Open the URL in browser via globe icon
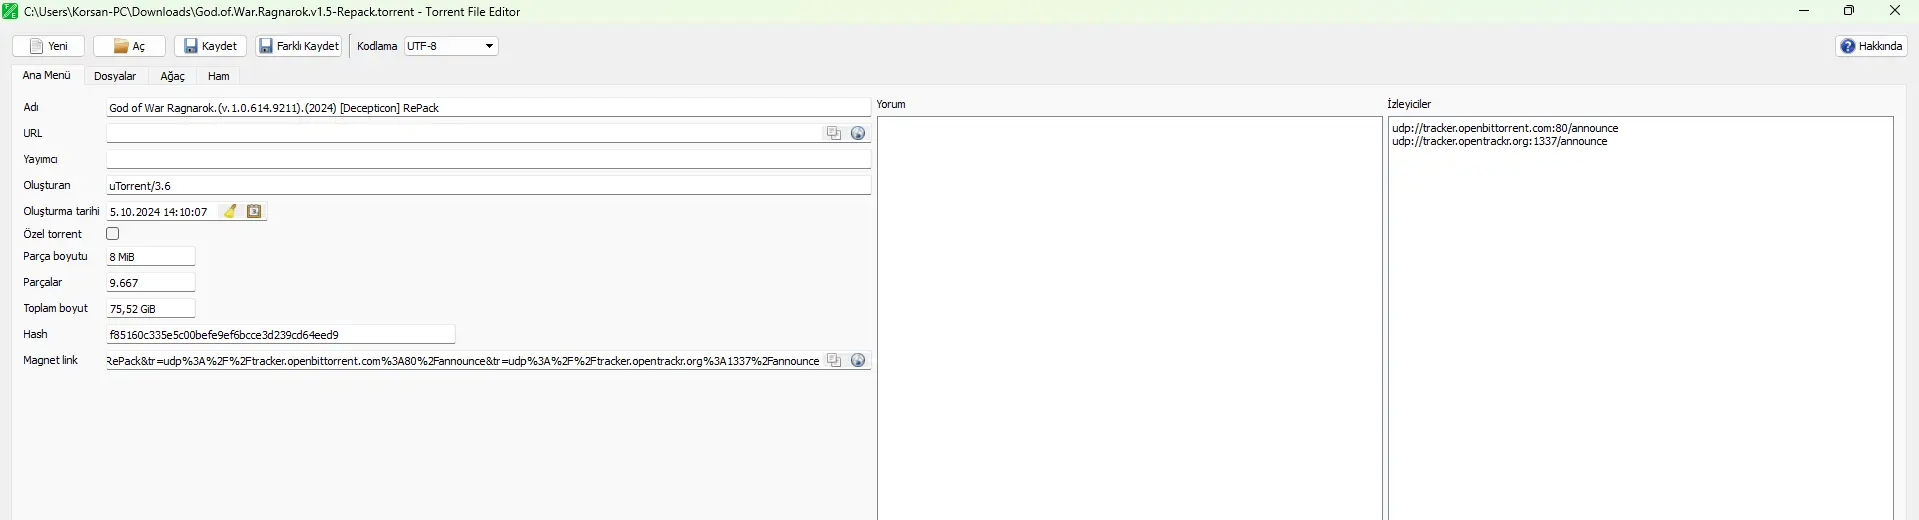Screen dimensions: 1919x520 click(x=858, y=133)
